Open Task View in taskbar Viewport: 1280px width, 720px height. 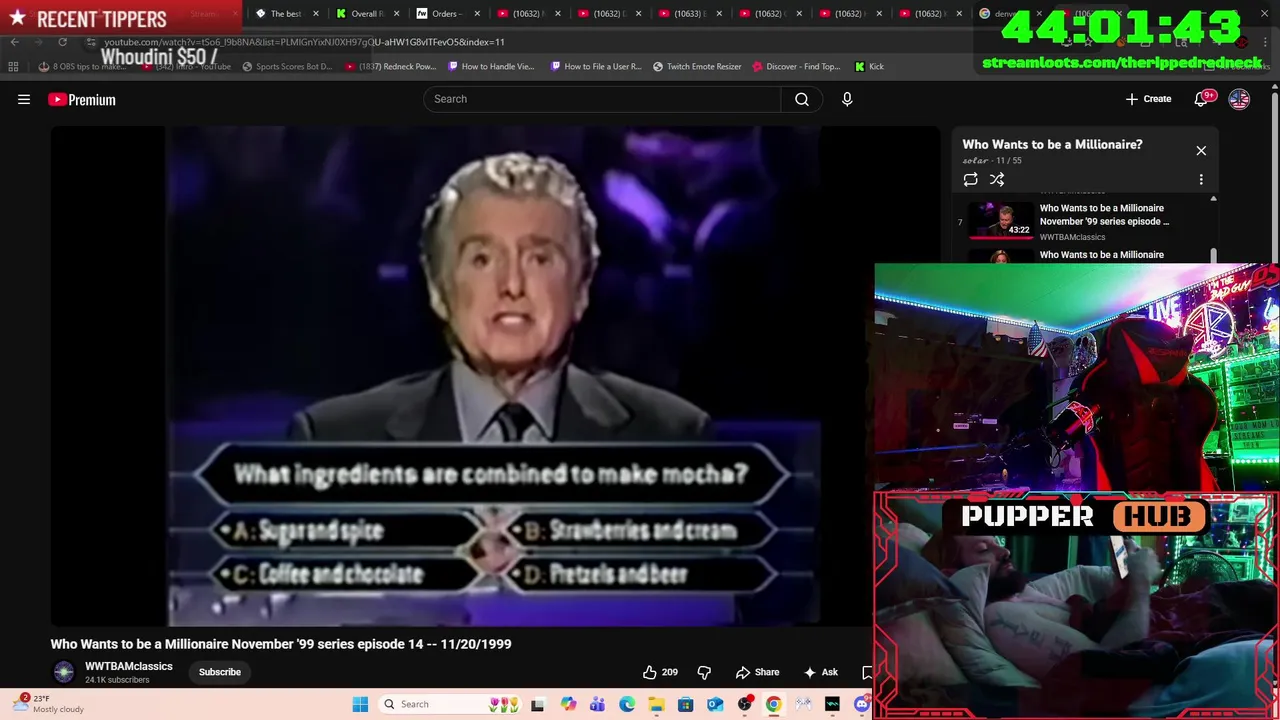(x=537, y=704)
